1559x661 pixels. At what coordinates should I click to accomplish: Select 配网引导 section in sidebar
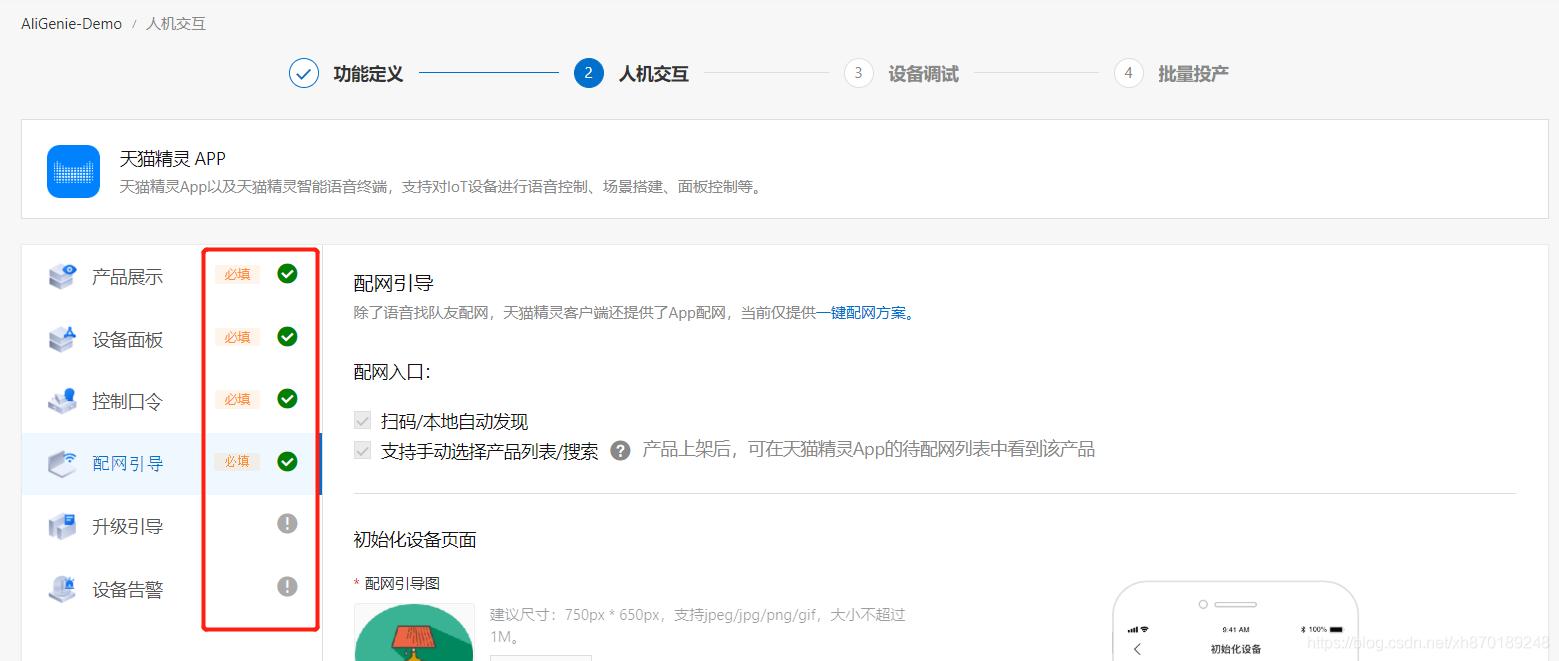tap(128, 464)
